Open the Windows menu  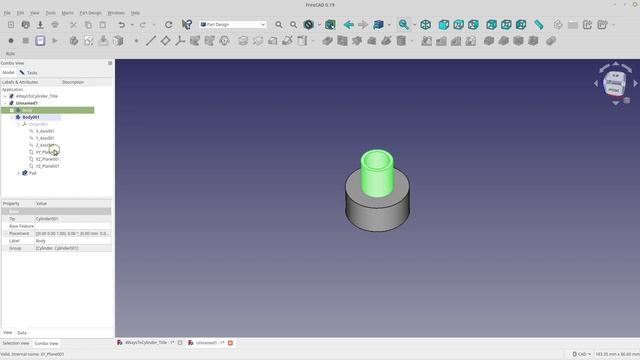116,13
